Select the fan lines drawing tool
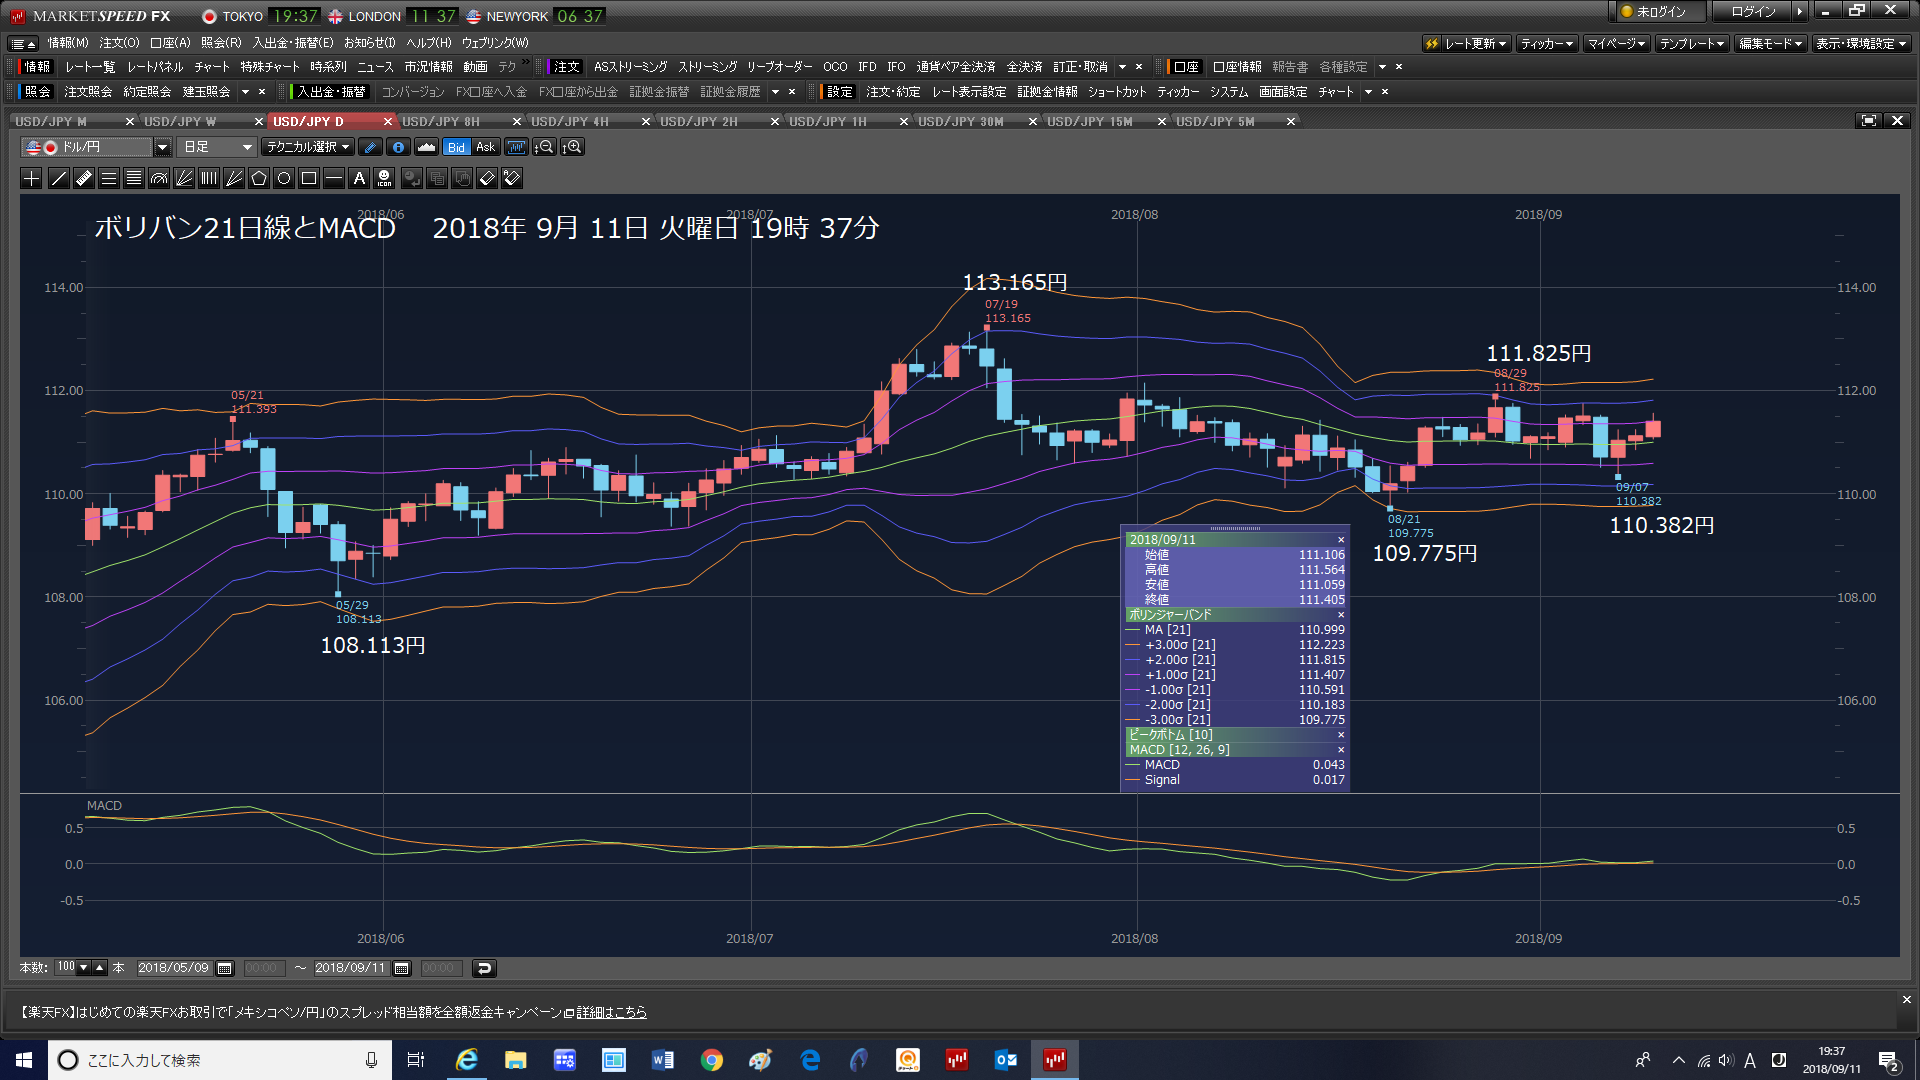1920x1080 pixels. 184,178
